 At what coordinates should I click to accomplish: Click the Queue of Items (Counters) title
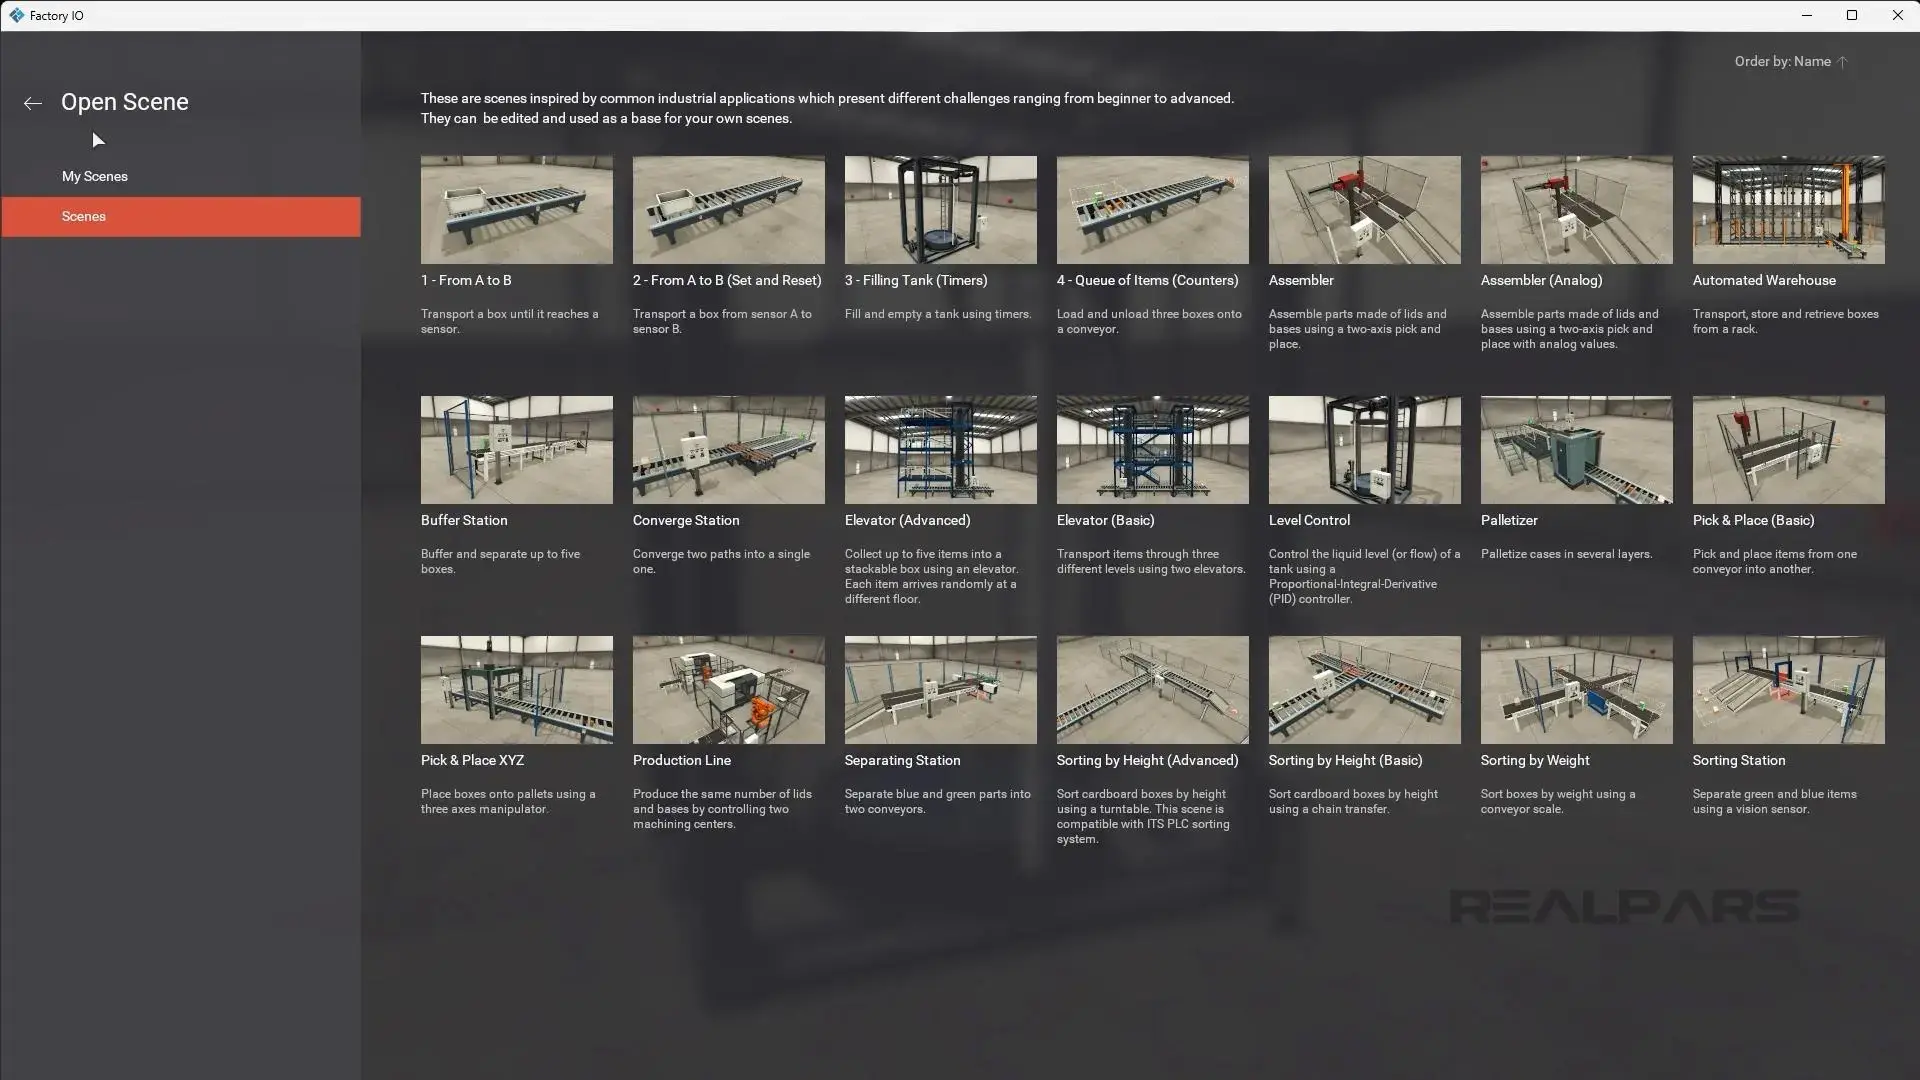[1147, 280]
